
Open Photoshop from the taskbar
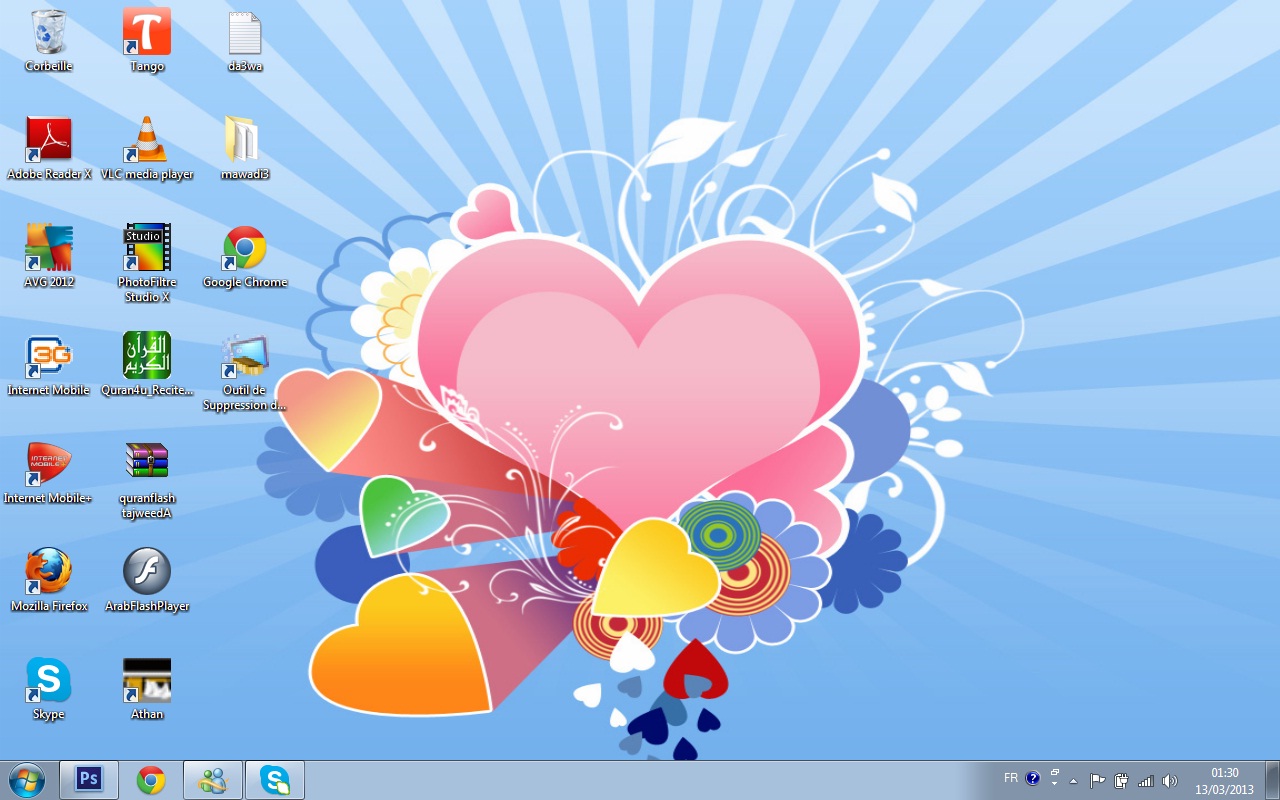coord(89,780)
